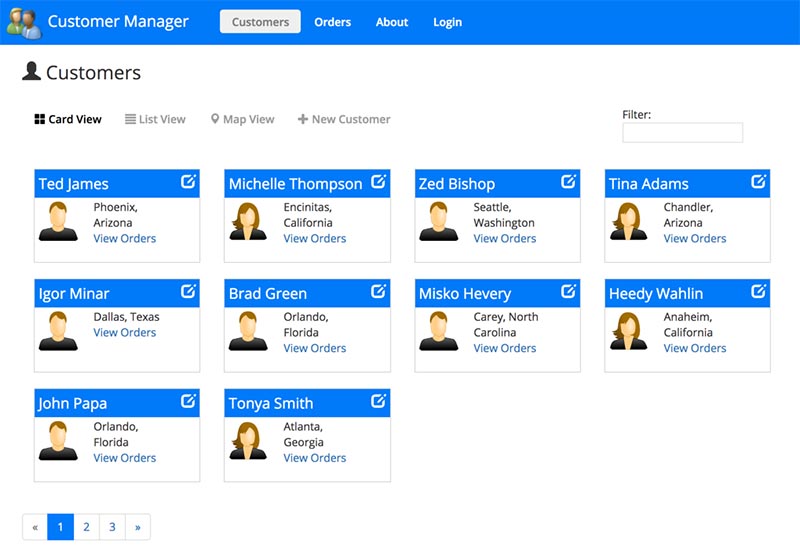Screen dimensions: 800x553
Task: Jump to pagination page 2
Action: [86, 527]
